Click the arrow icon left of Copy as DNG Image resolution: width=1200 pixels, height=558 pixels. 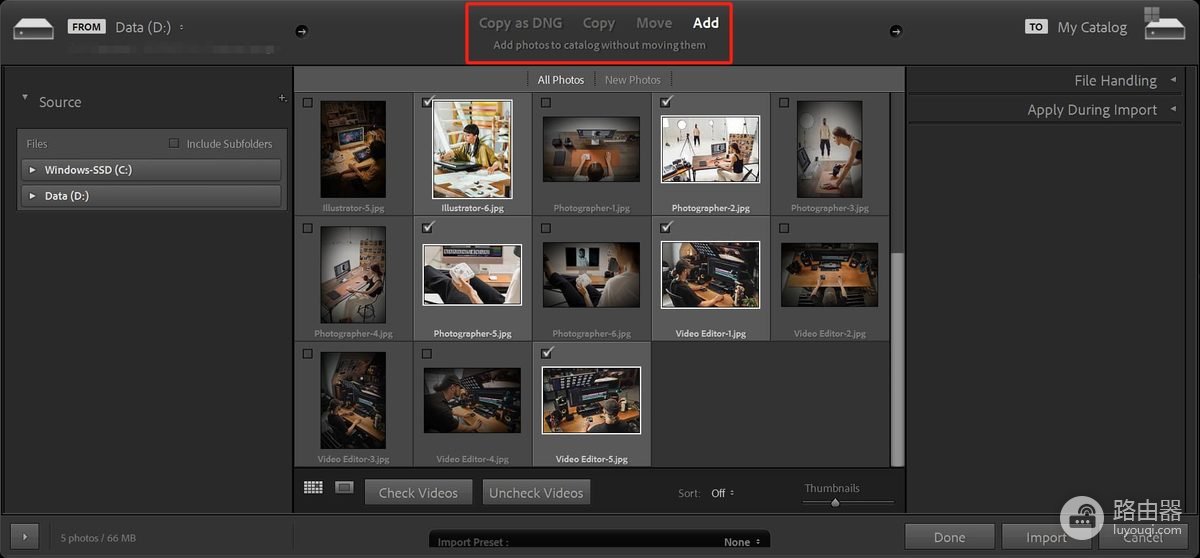(302, 31)
